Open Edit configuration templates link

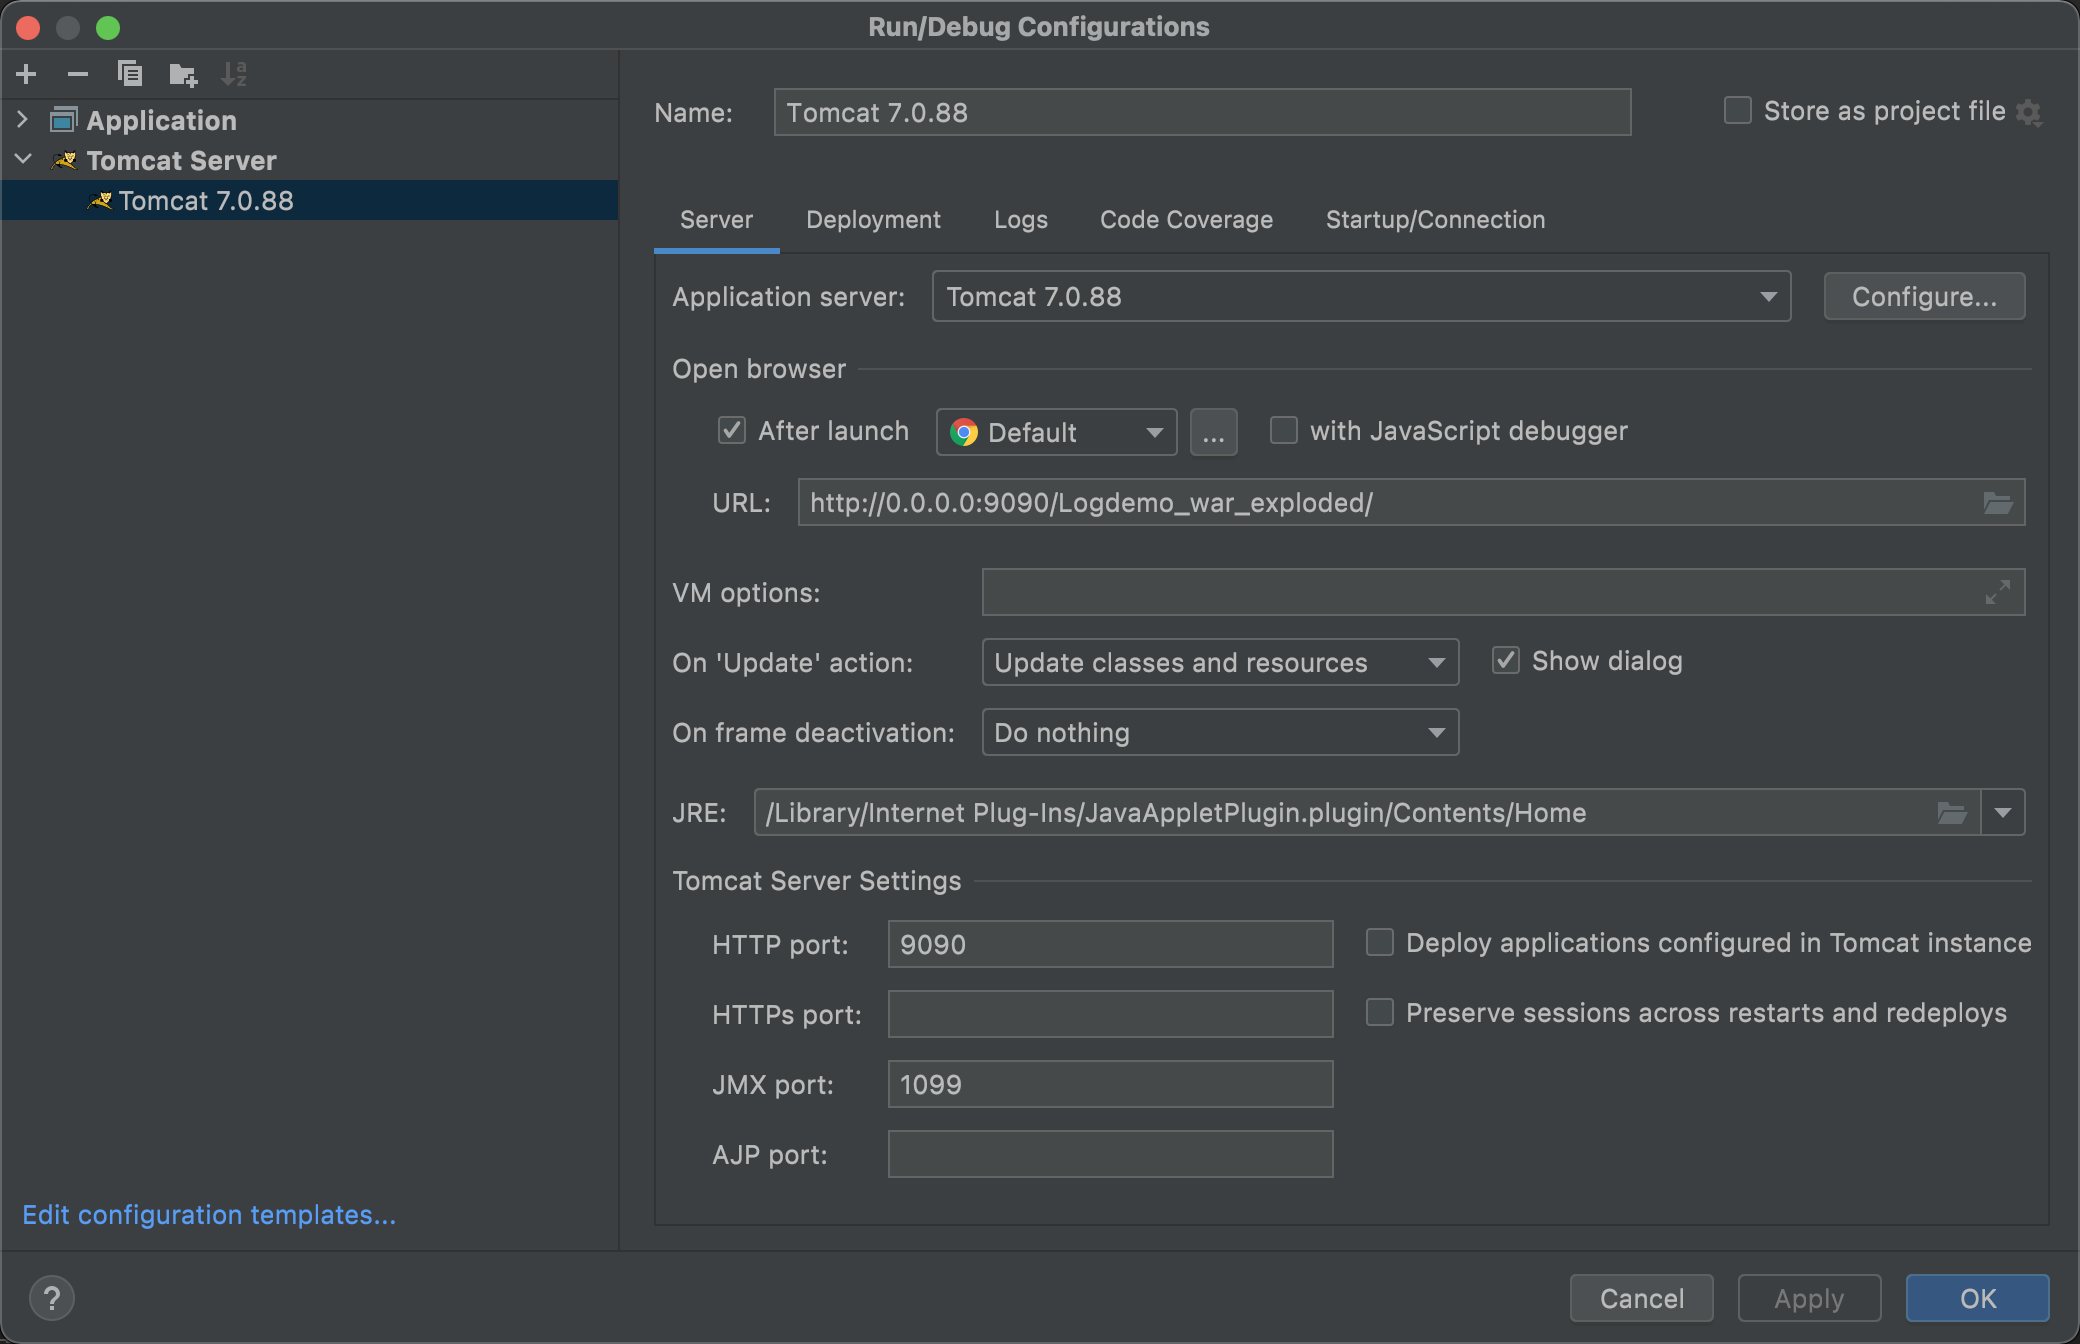pos(210,1215)
